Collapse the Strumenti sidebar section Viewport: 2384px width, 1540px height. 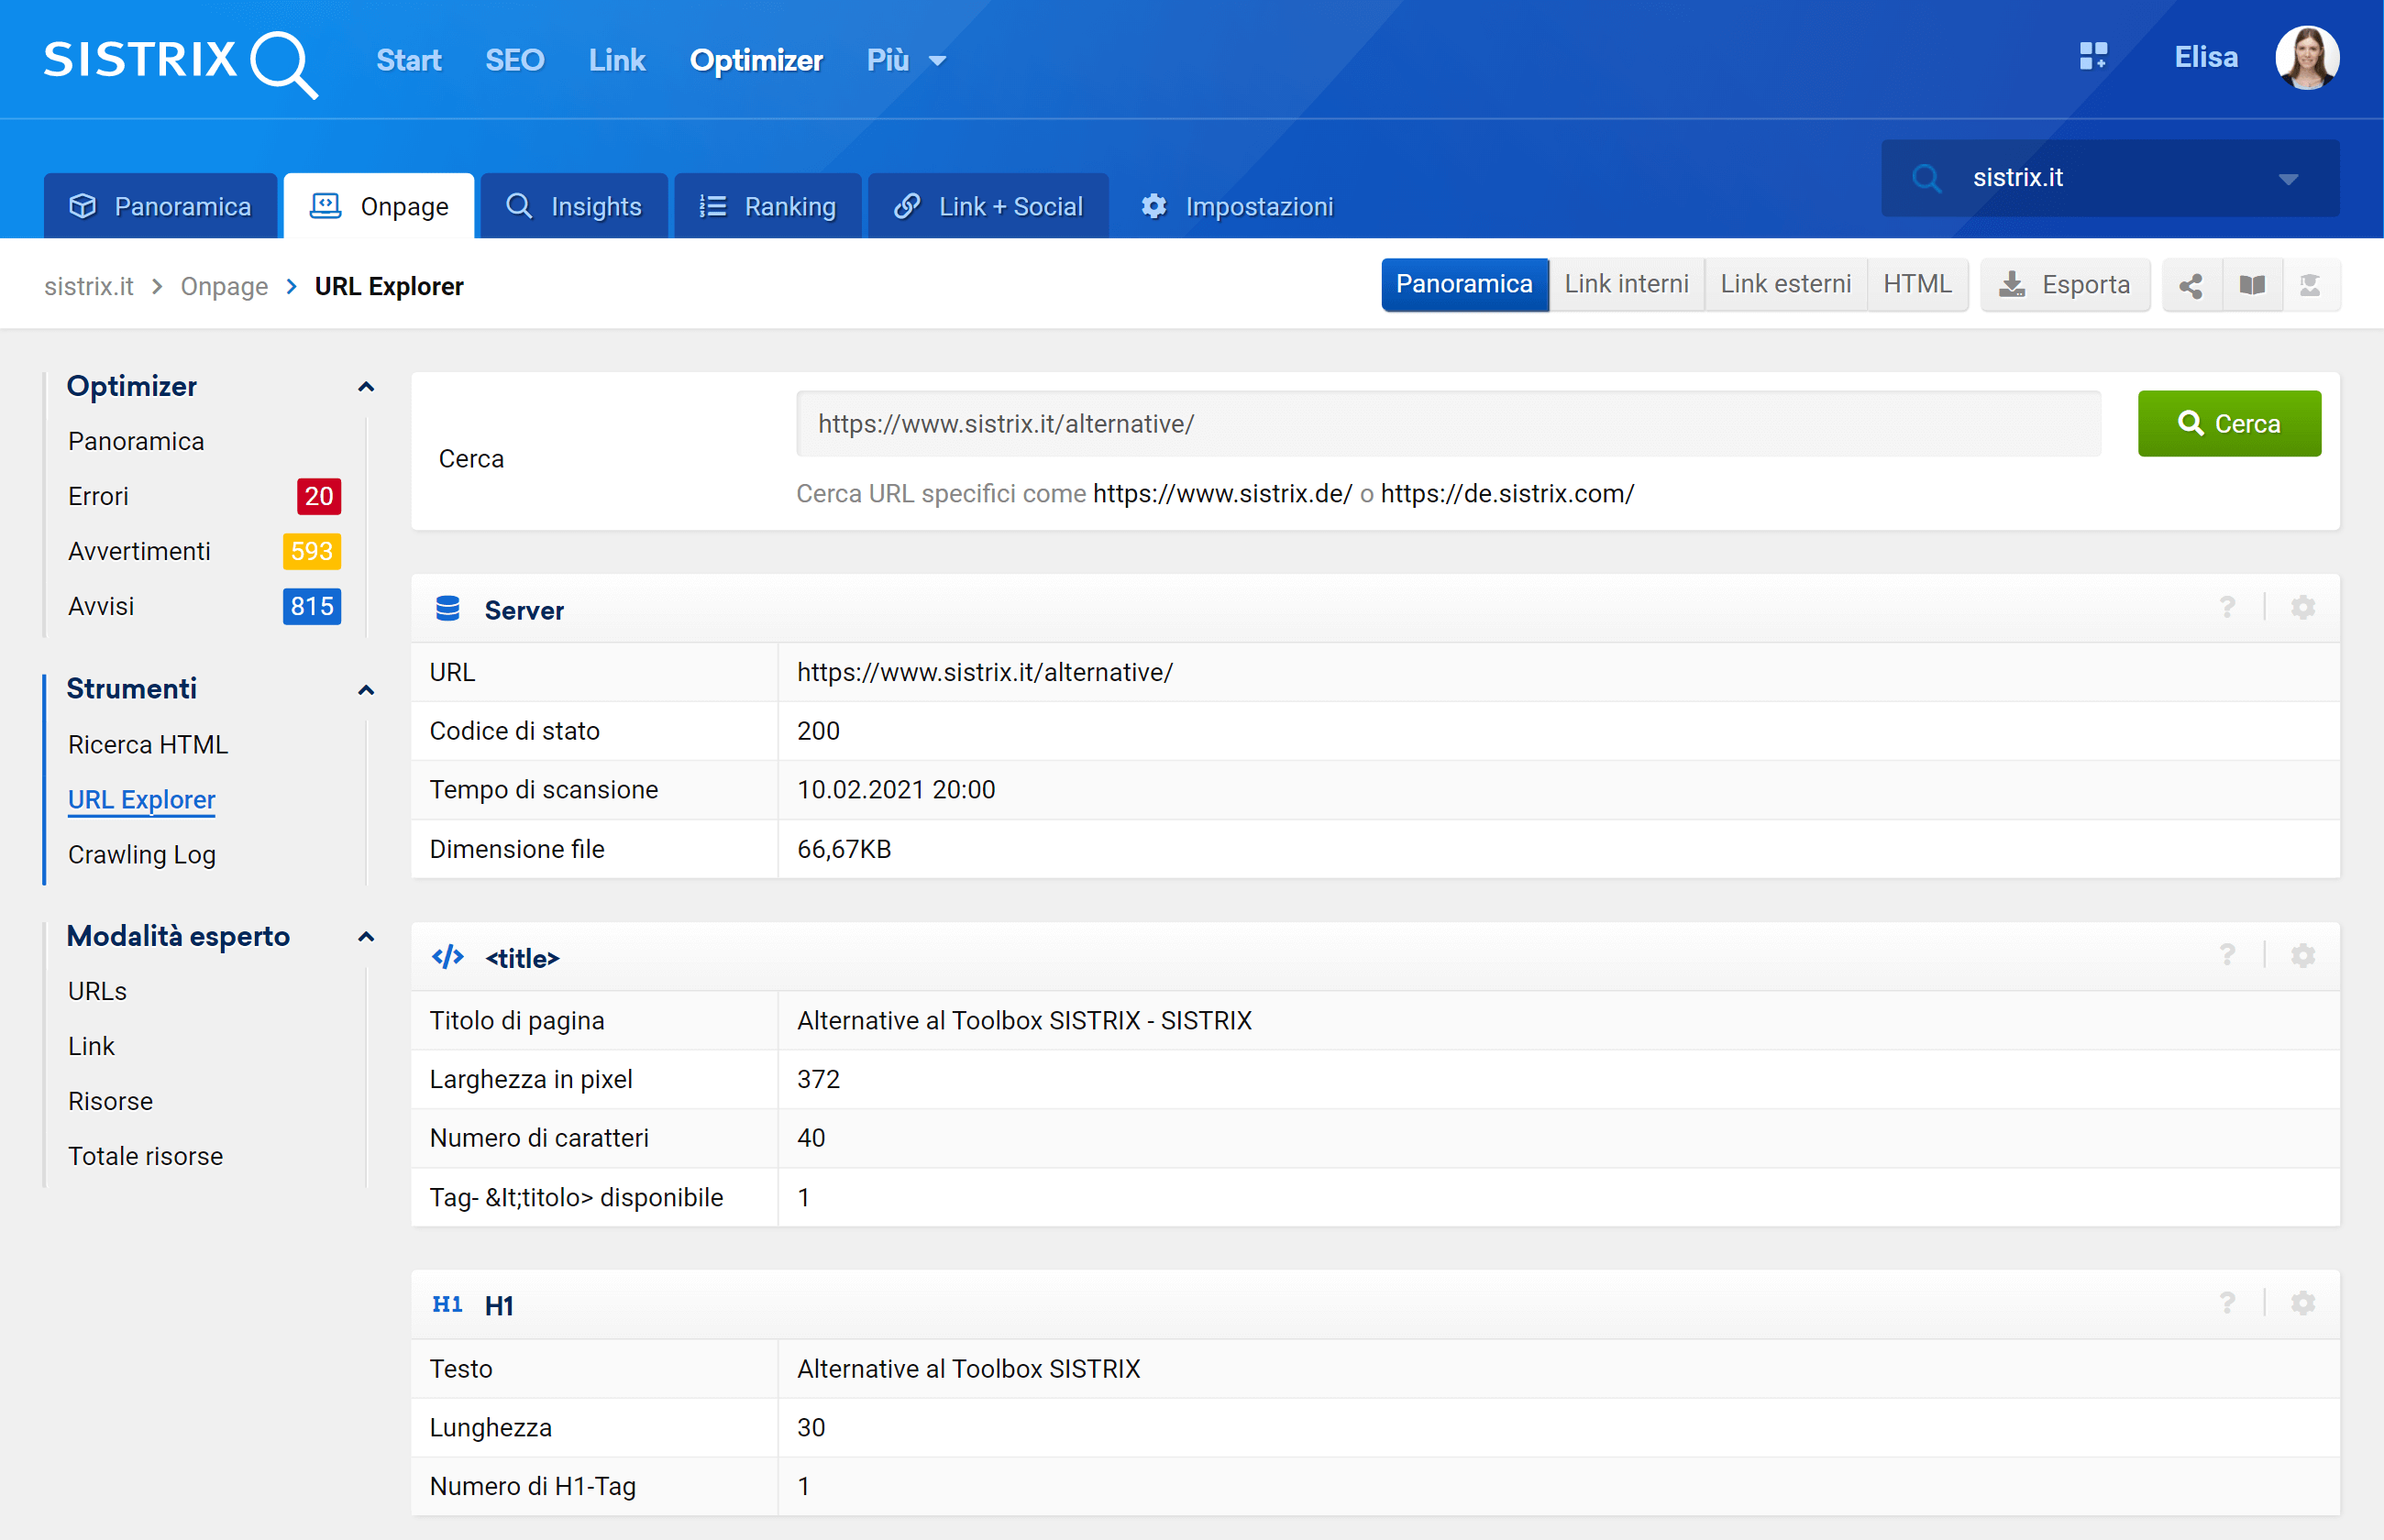[x=366, y=690]
